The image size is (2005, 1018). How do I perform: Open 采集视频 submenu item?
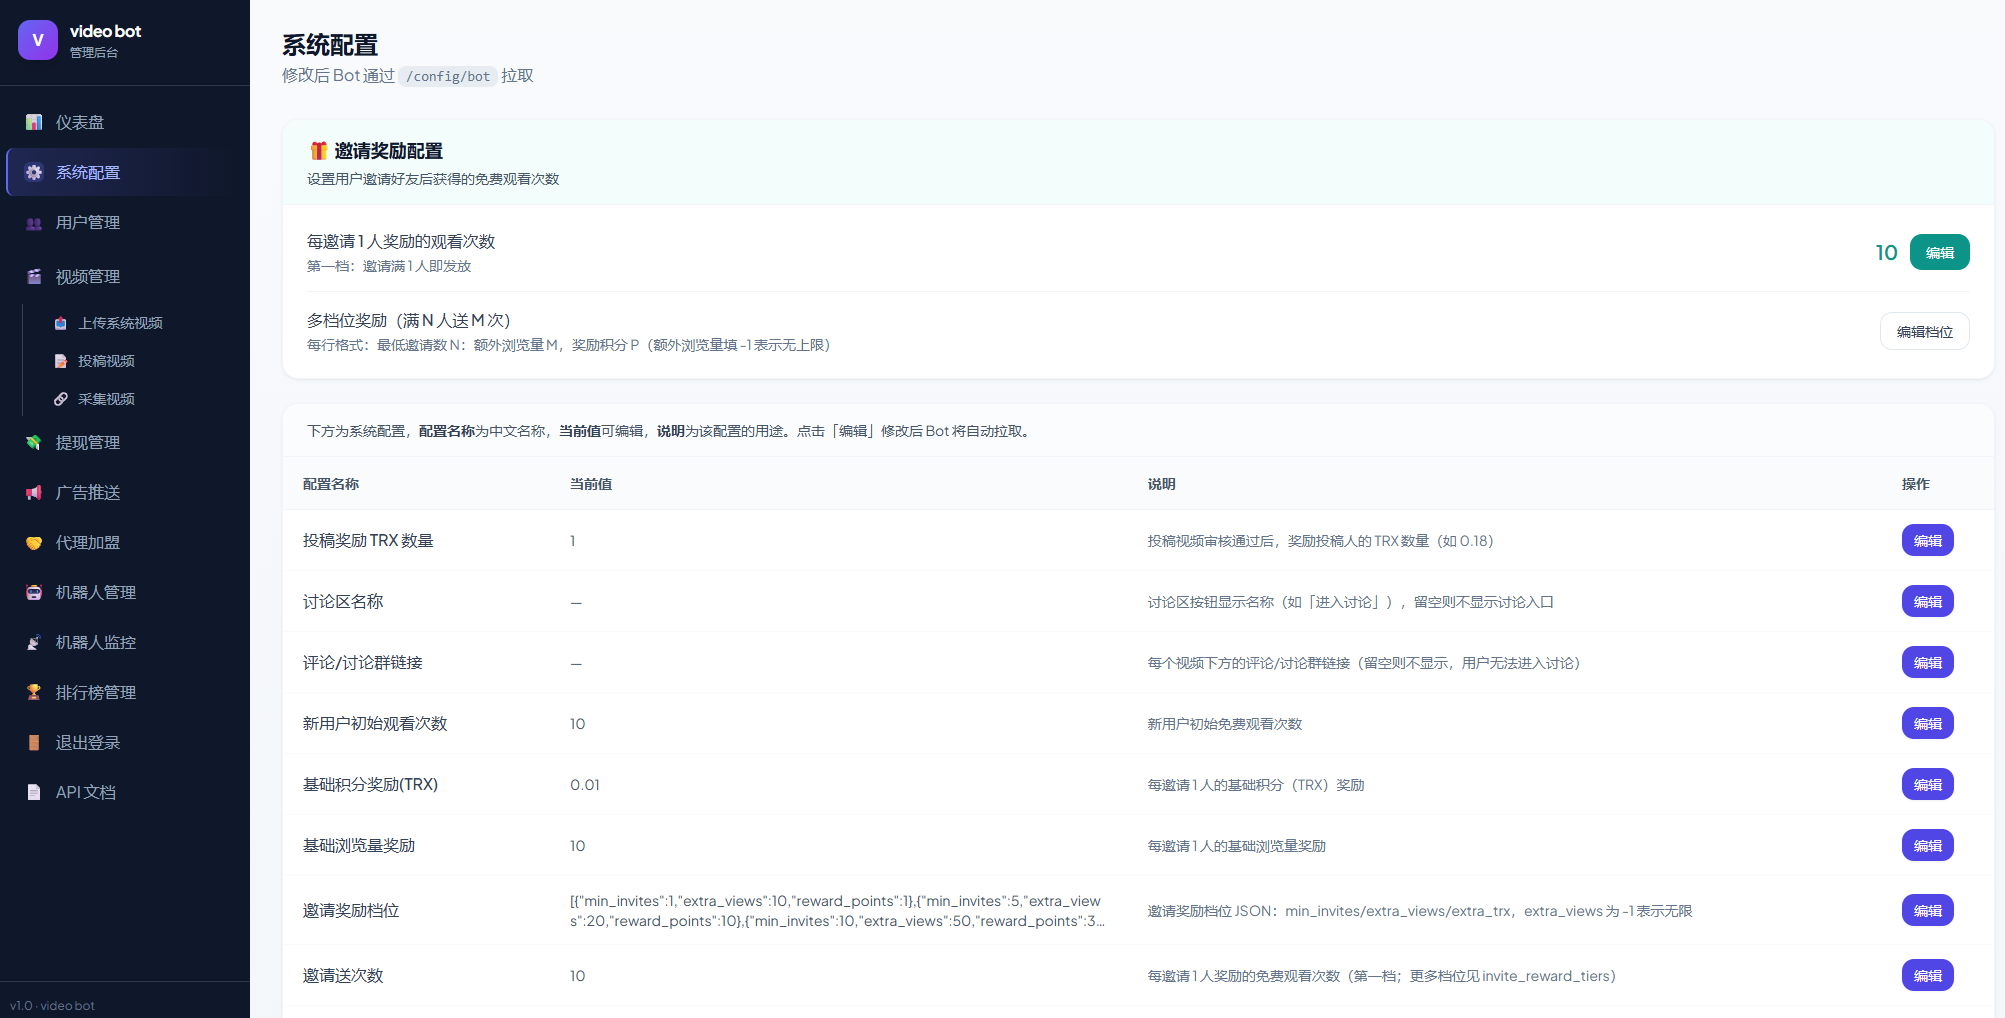click(106, 399)
